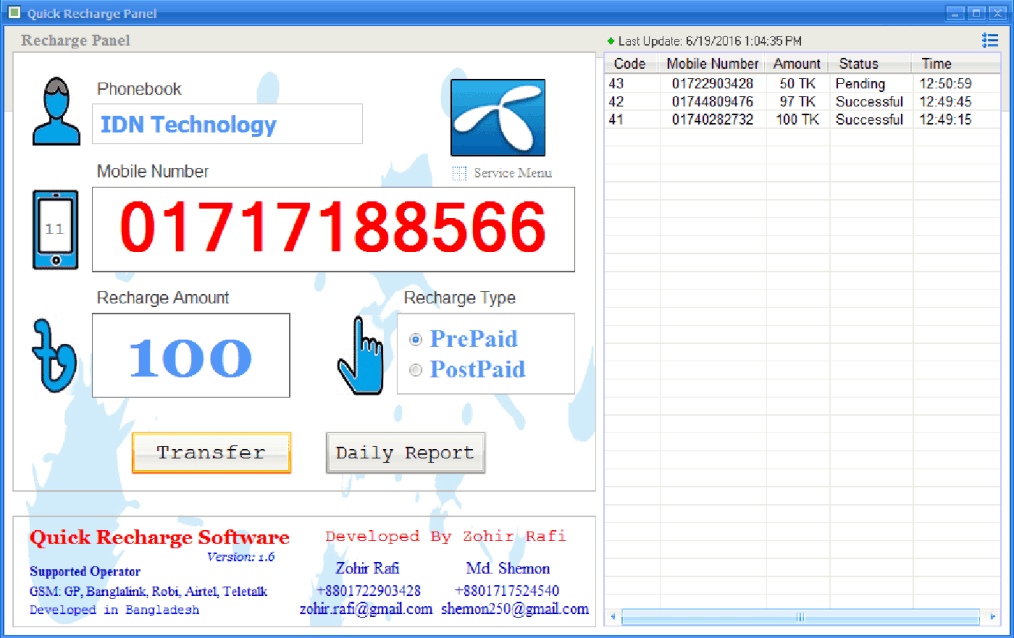Image resolution: width=1014 pixels, height=638 pixels.
Task: Select the PrePaid recharge type
Action: [x=416, y=340]
